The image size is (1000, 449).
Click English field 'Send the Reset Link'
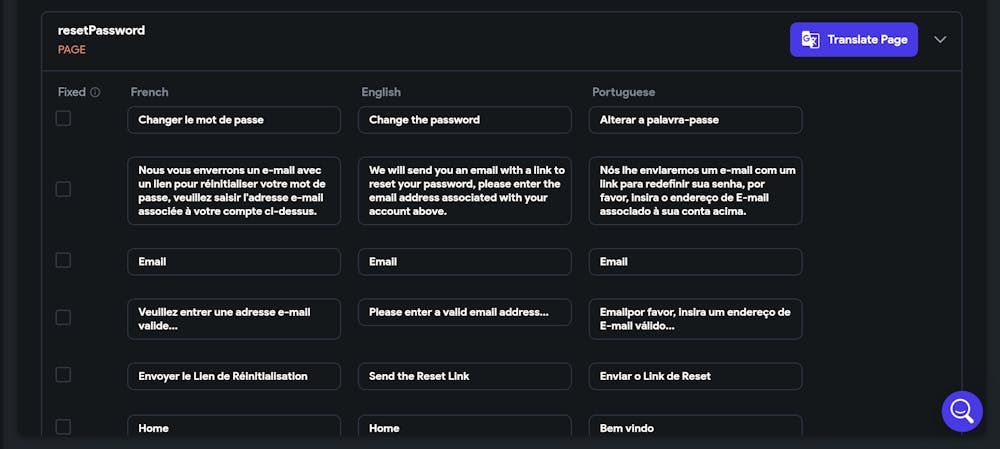[465, 376]
